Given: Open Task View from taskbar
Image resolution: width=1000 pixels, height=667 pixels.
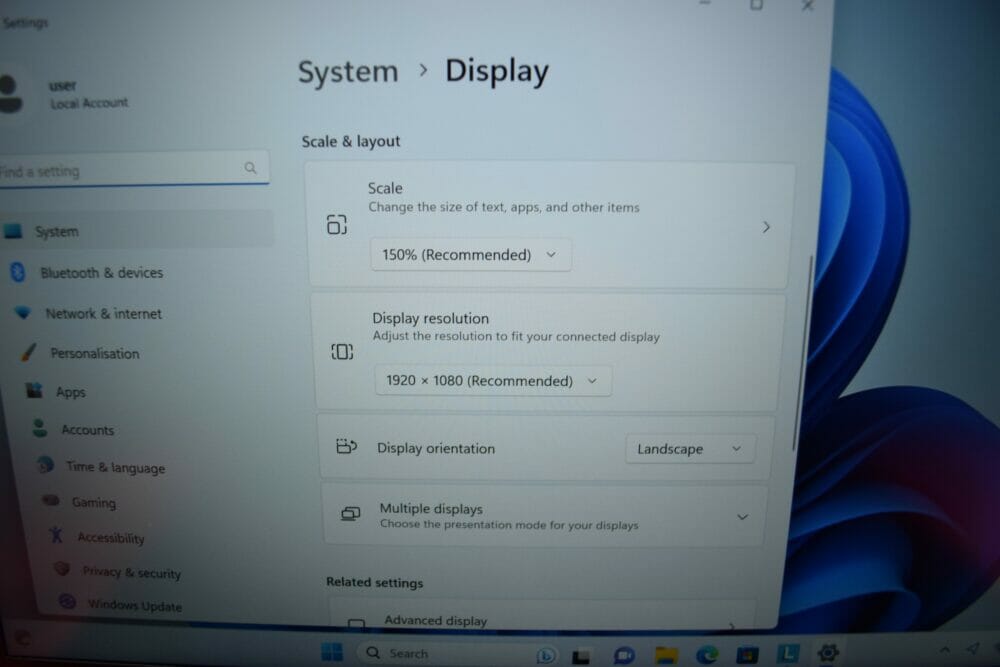Looking at the screenshot, I should [x=580, y=655].
